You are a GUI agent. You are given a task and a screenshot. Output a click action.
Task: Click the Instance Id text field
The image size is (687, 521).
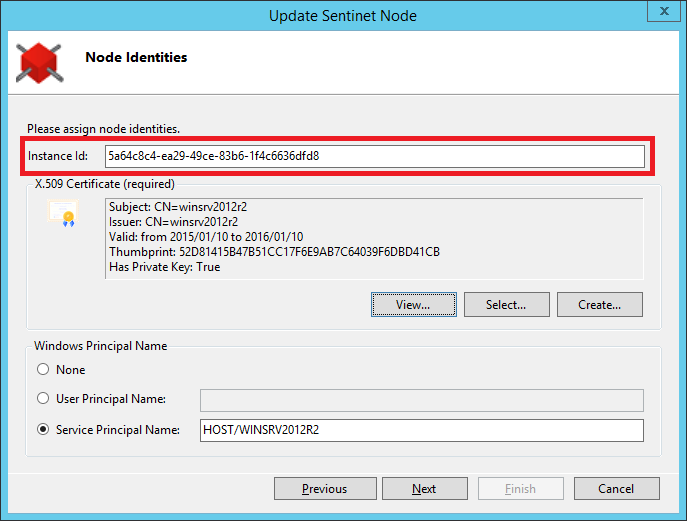[375, 156]
